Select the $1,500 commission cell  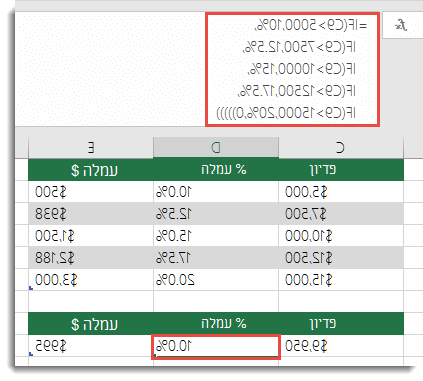coord(91,236)
